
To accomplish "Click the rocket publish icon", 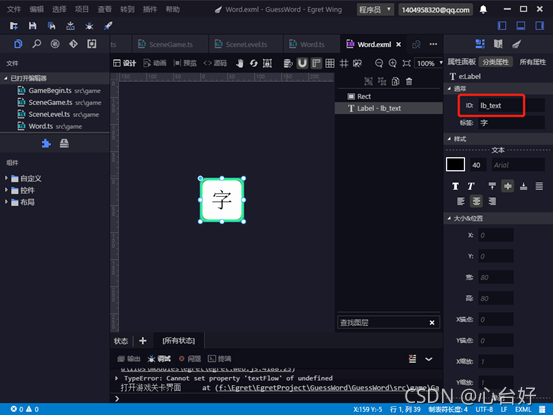I will [108, 26].
